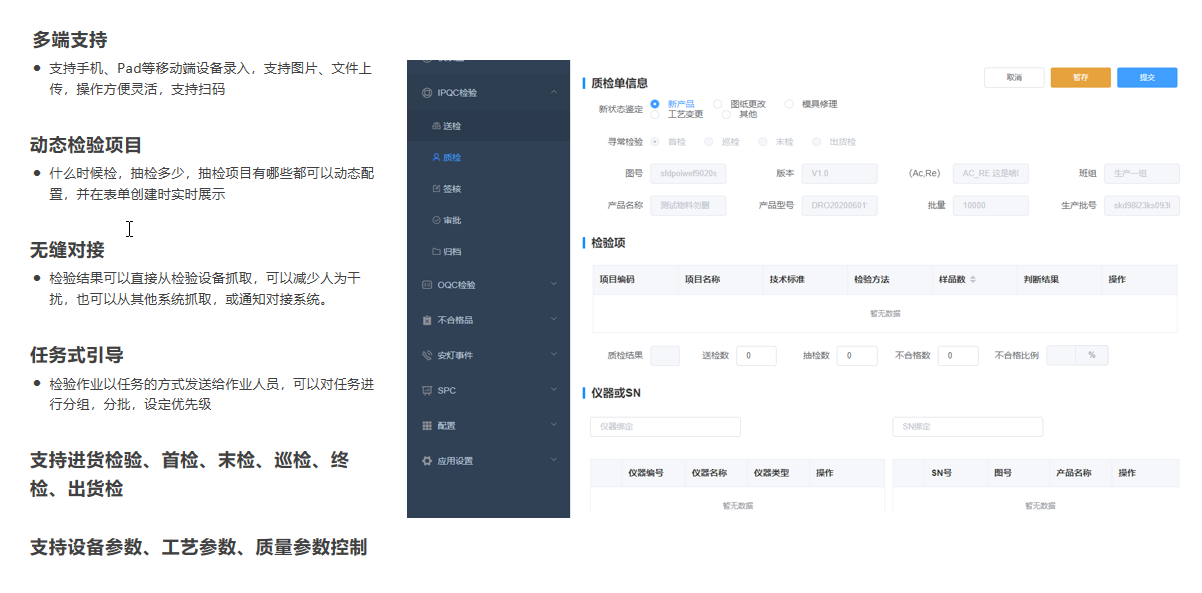Click the 生产批号 input field

pyautogui.click(x=1141, y=206)
